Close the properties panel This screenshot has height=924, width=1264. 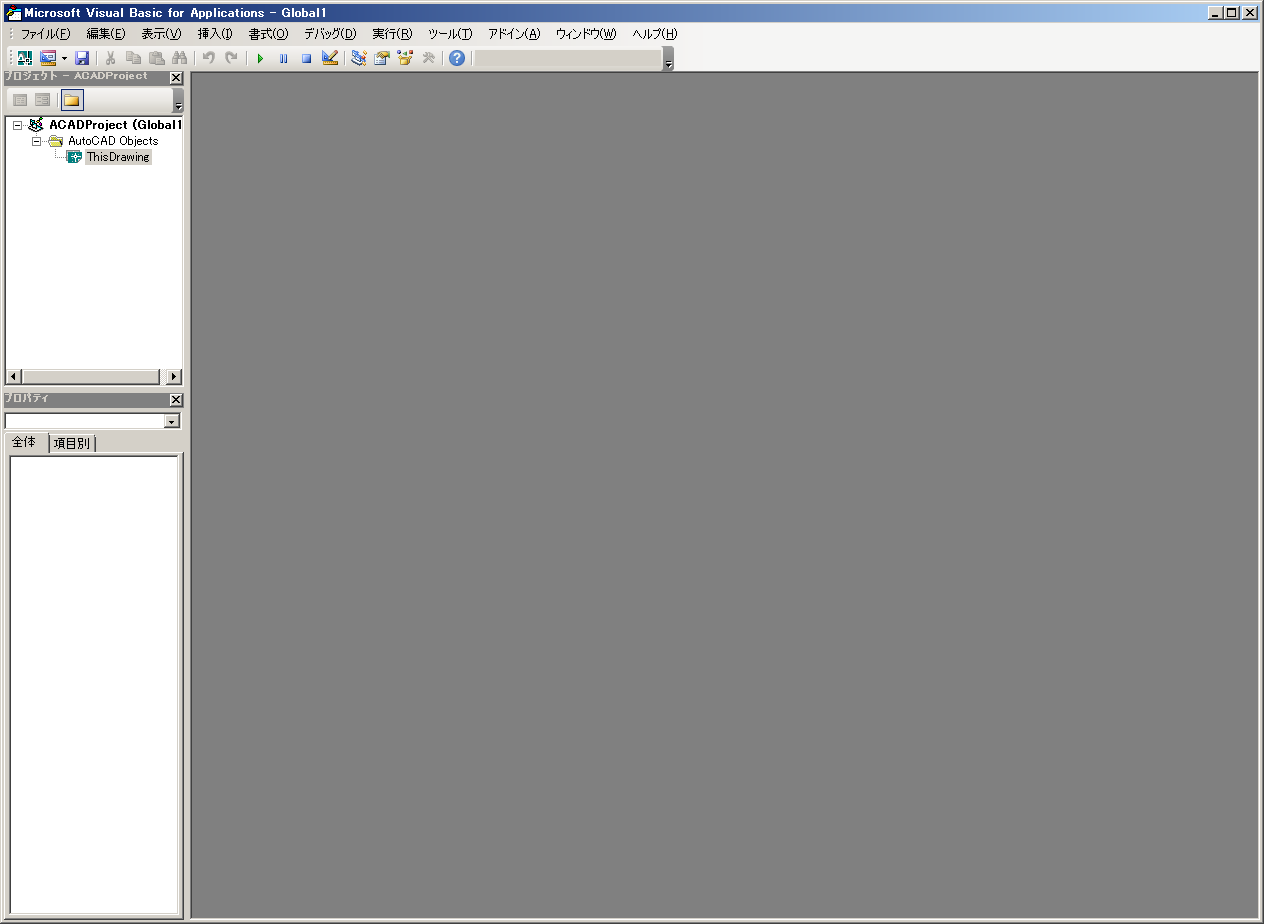point(176,400)
